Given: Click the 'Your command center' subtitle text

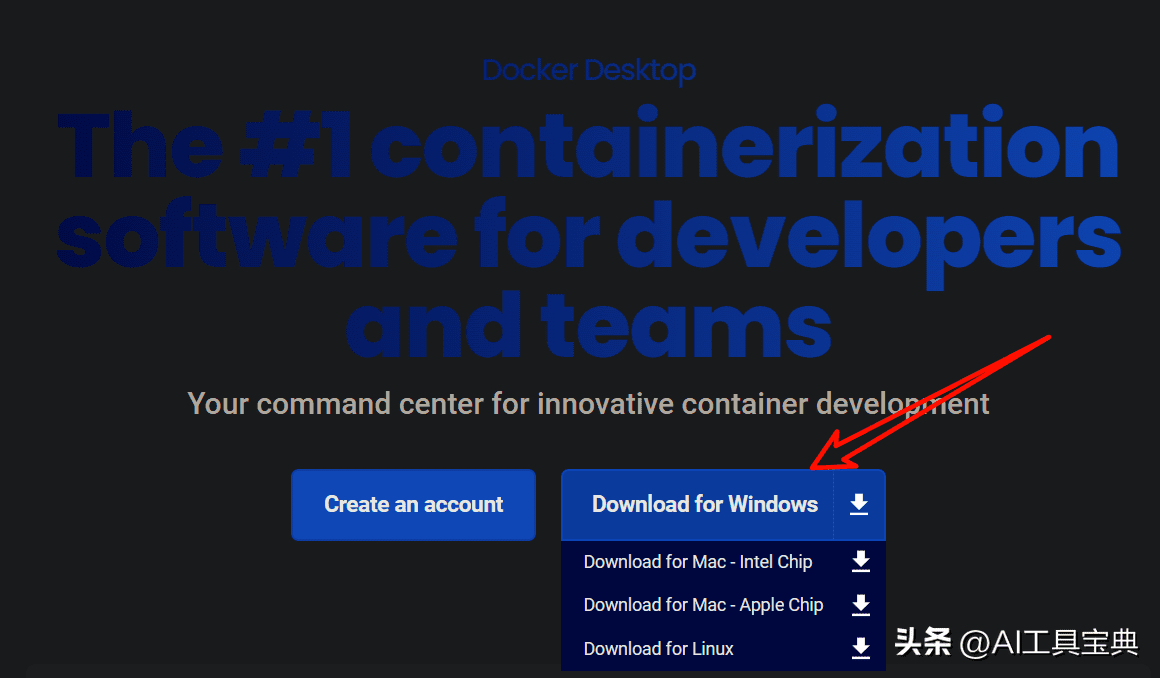Looking at the screenshot, I should 588,404.
